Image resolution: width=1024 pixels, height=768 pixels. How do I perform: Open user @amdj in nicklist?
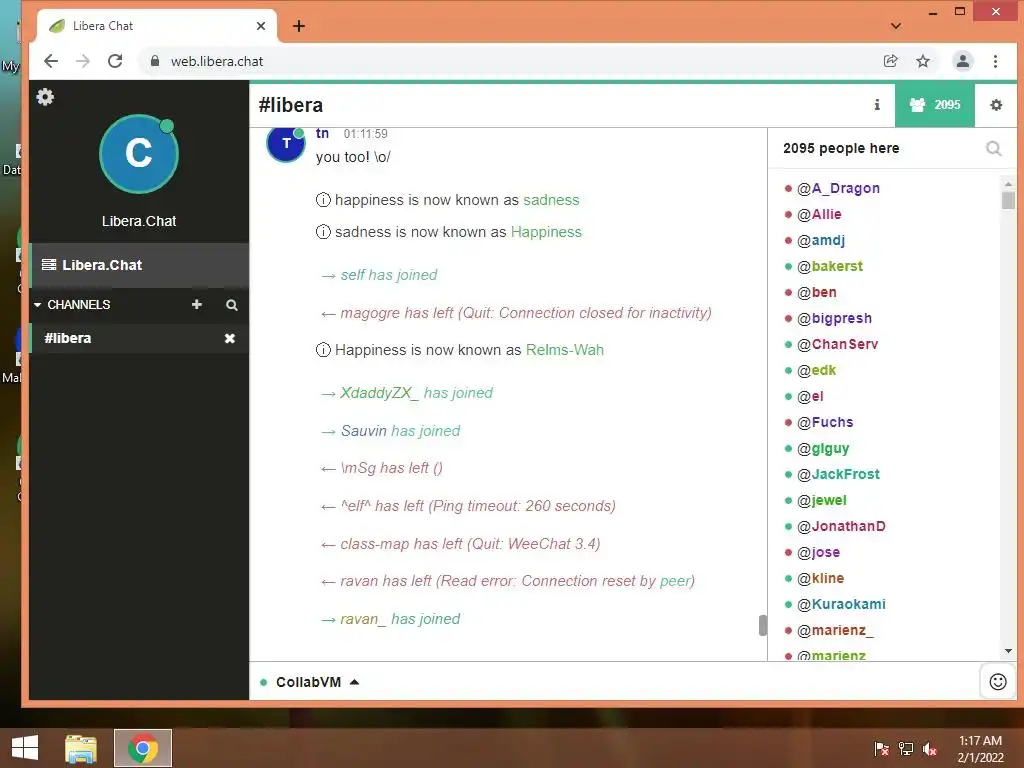[x=821, y=240]
